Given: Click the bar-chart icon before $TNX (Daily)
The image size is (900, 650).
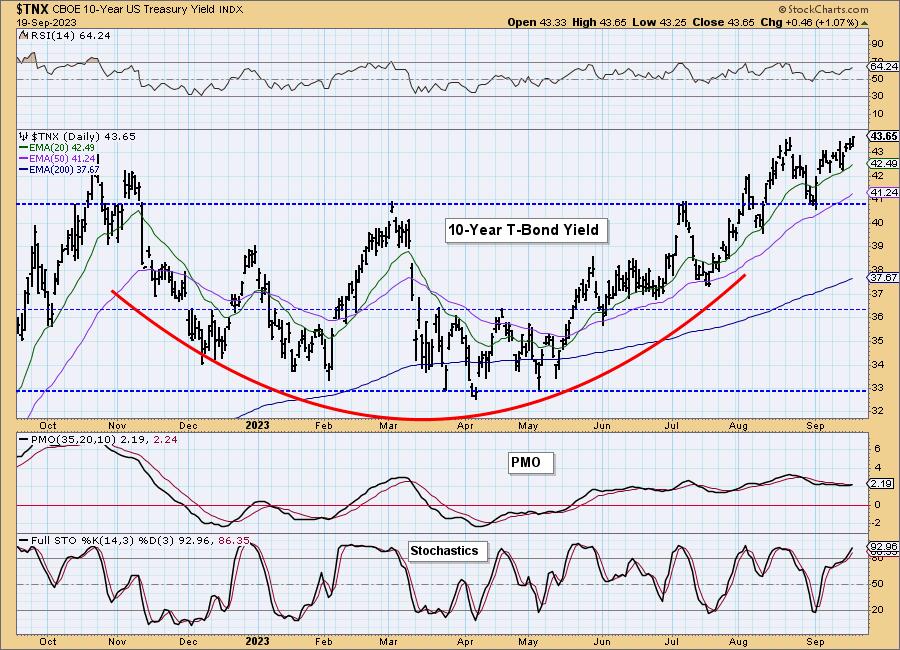Looking at the screenshot, I should click(x=24, y=137).
